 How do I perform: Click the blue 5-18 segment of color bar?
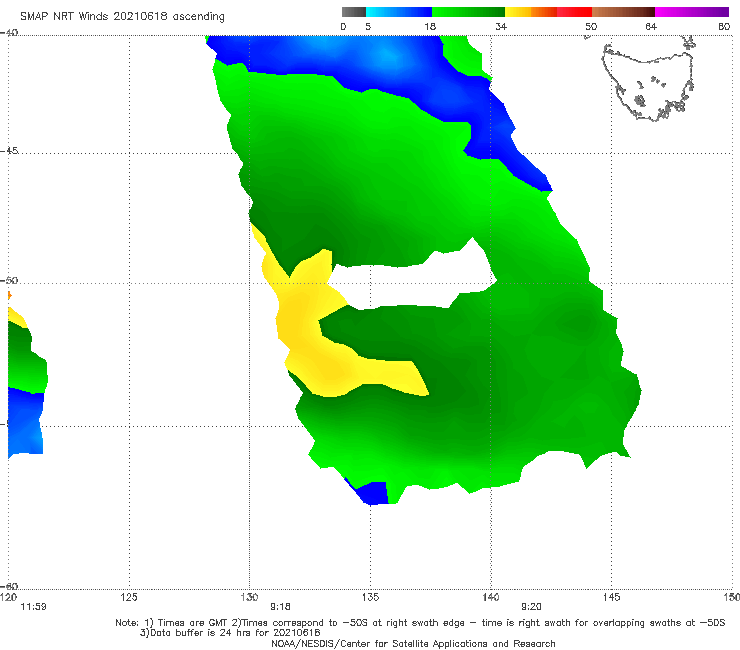(x=399, y=12)
